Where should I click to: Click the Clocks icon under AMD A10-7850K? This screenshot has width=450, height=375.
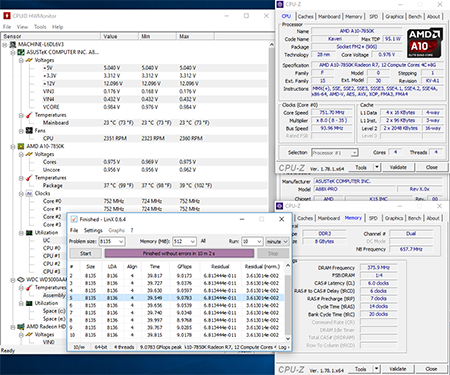29,193
